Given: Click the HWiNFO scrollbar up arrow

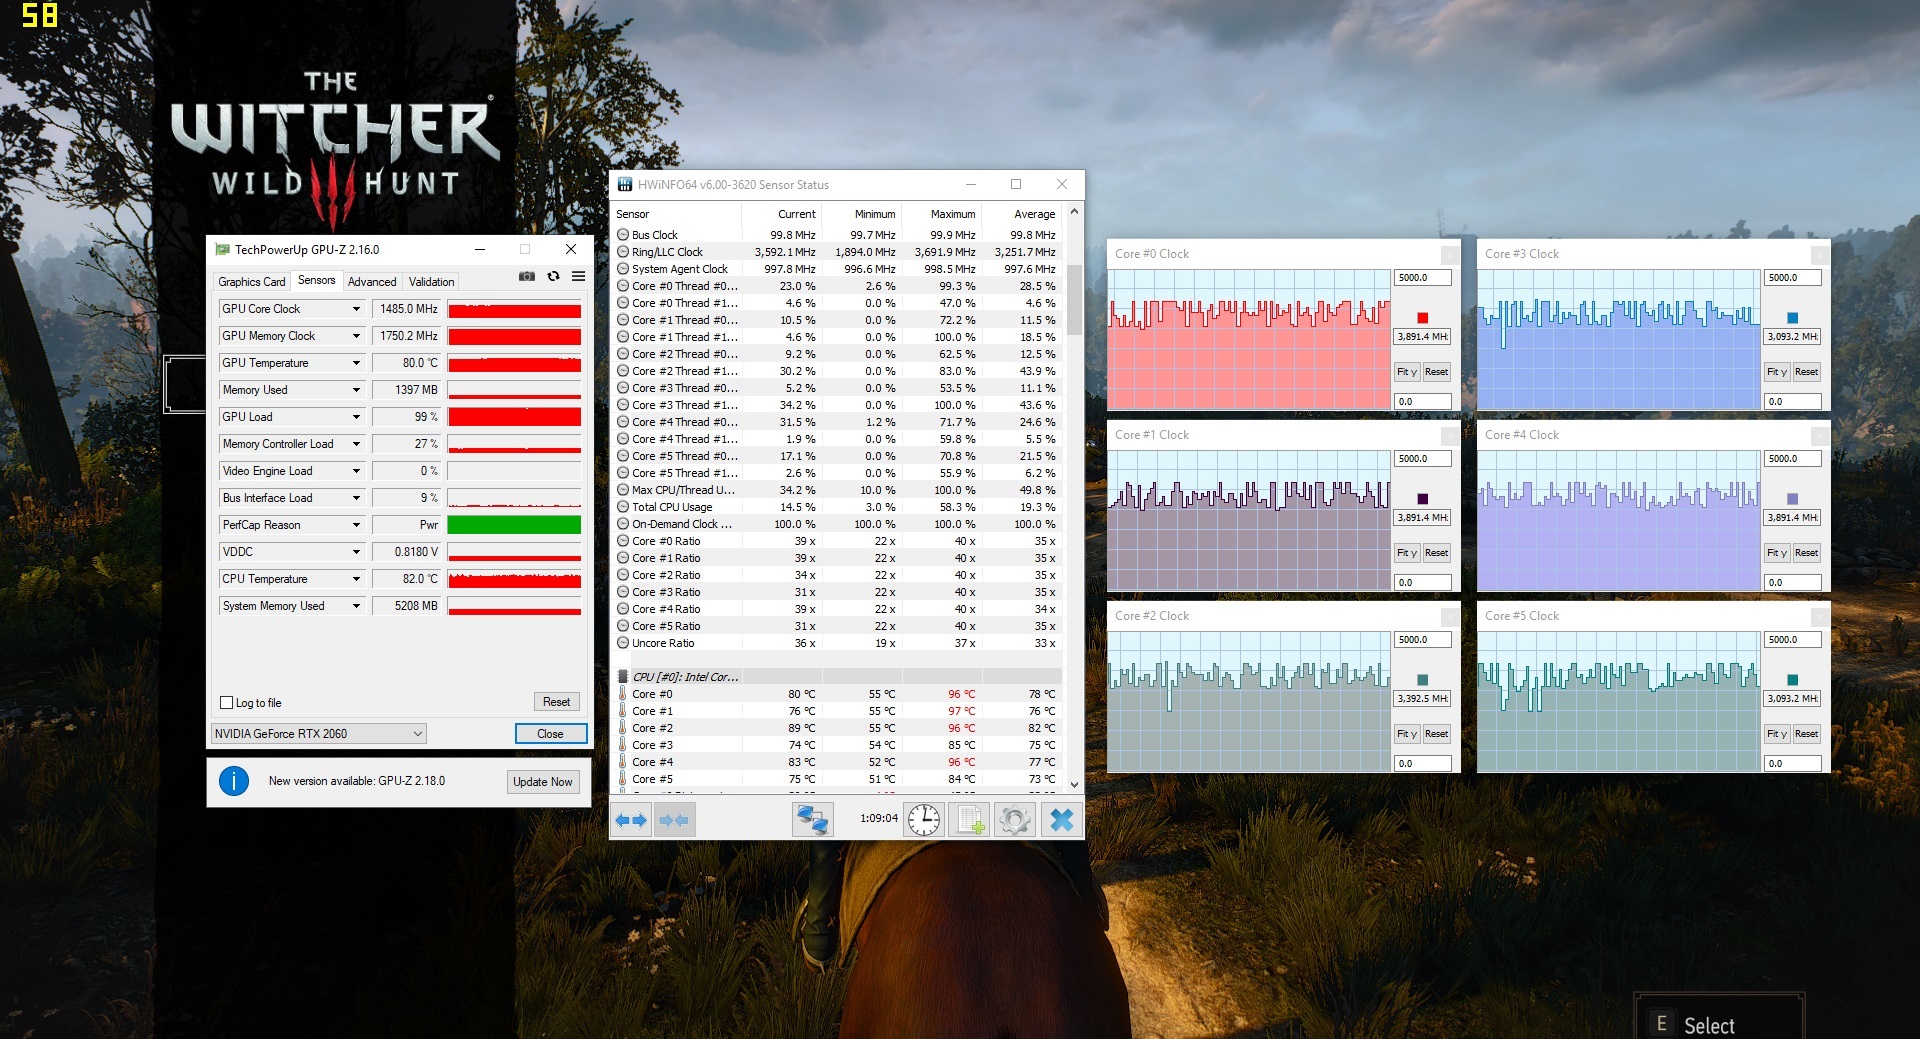Looking at the screenshot, I should pos(1075,212).
